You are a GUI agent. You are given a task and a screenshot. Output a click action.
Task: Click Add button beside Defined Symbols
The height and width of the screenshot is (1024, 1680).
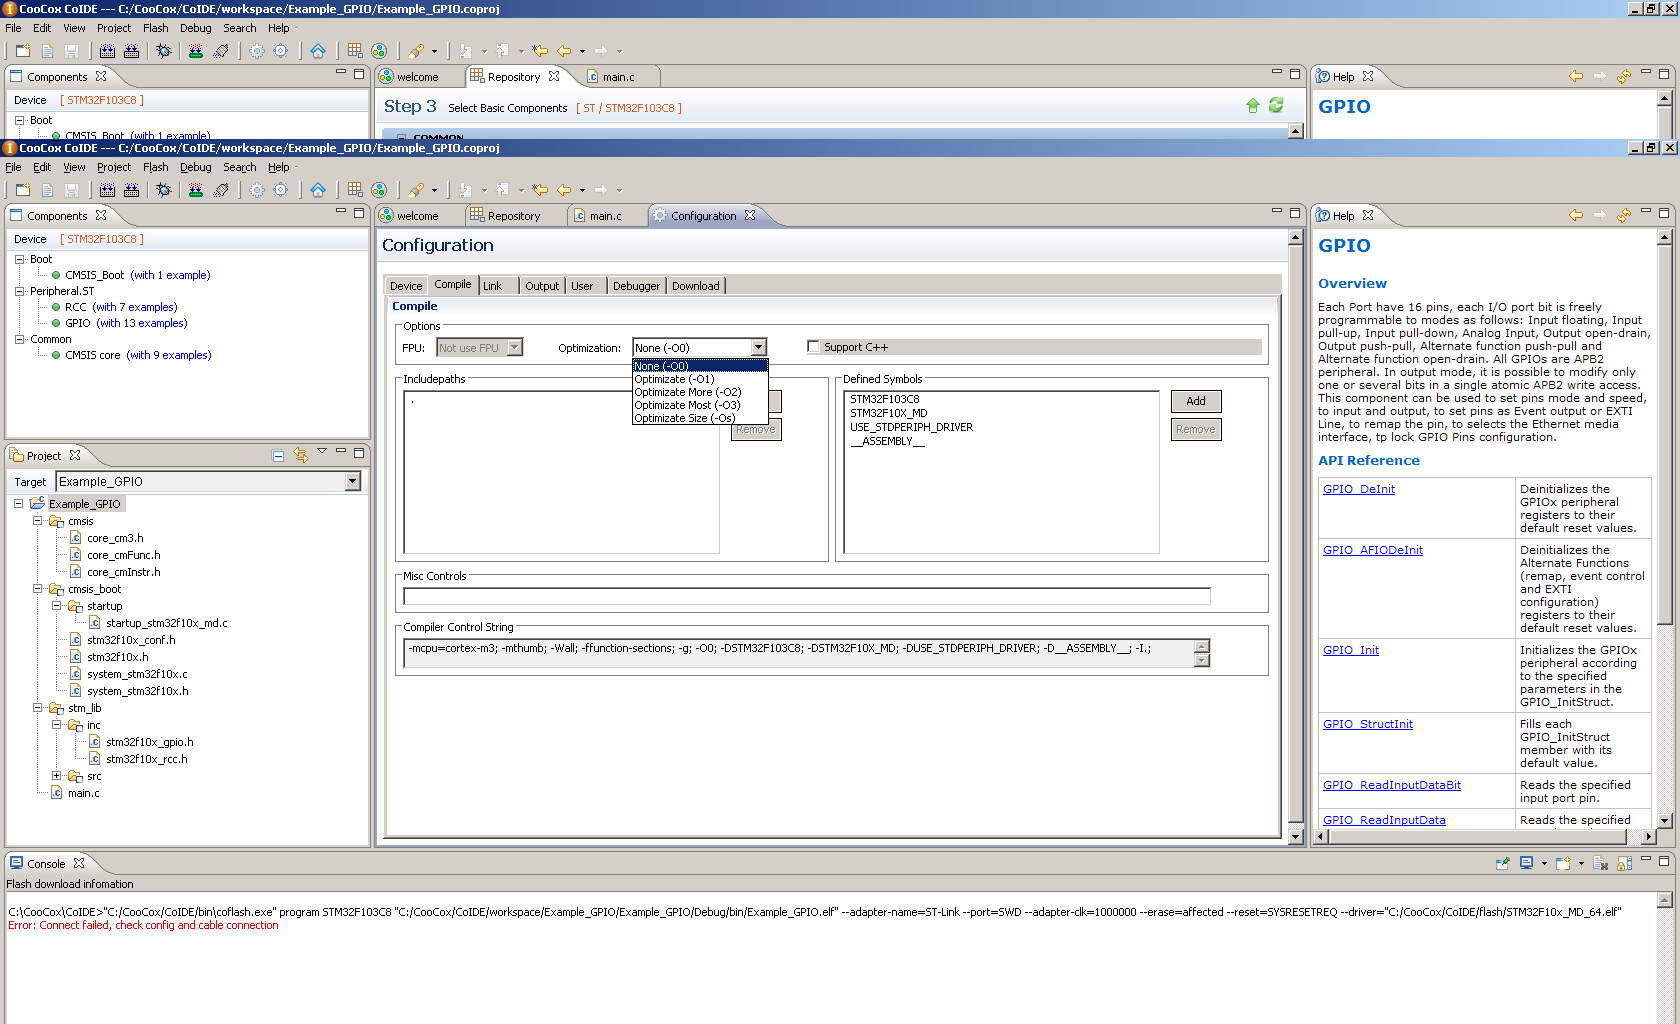pyautogui.click(x=1195, y=401)
